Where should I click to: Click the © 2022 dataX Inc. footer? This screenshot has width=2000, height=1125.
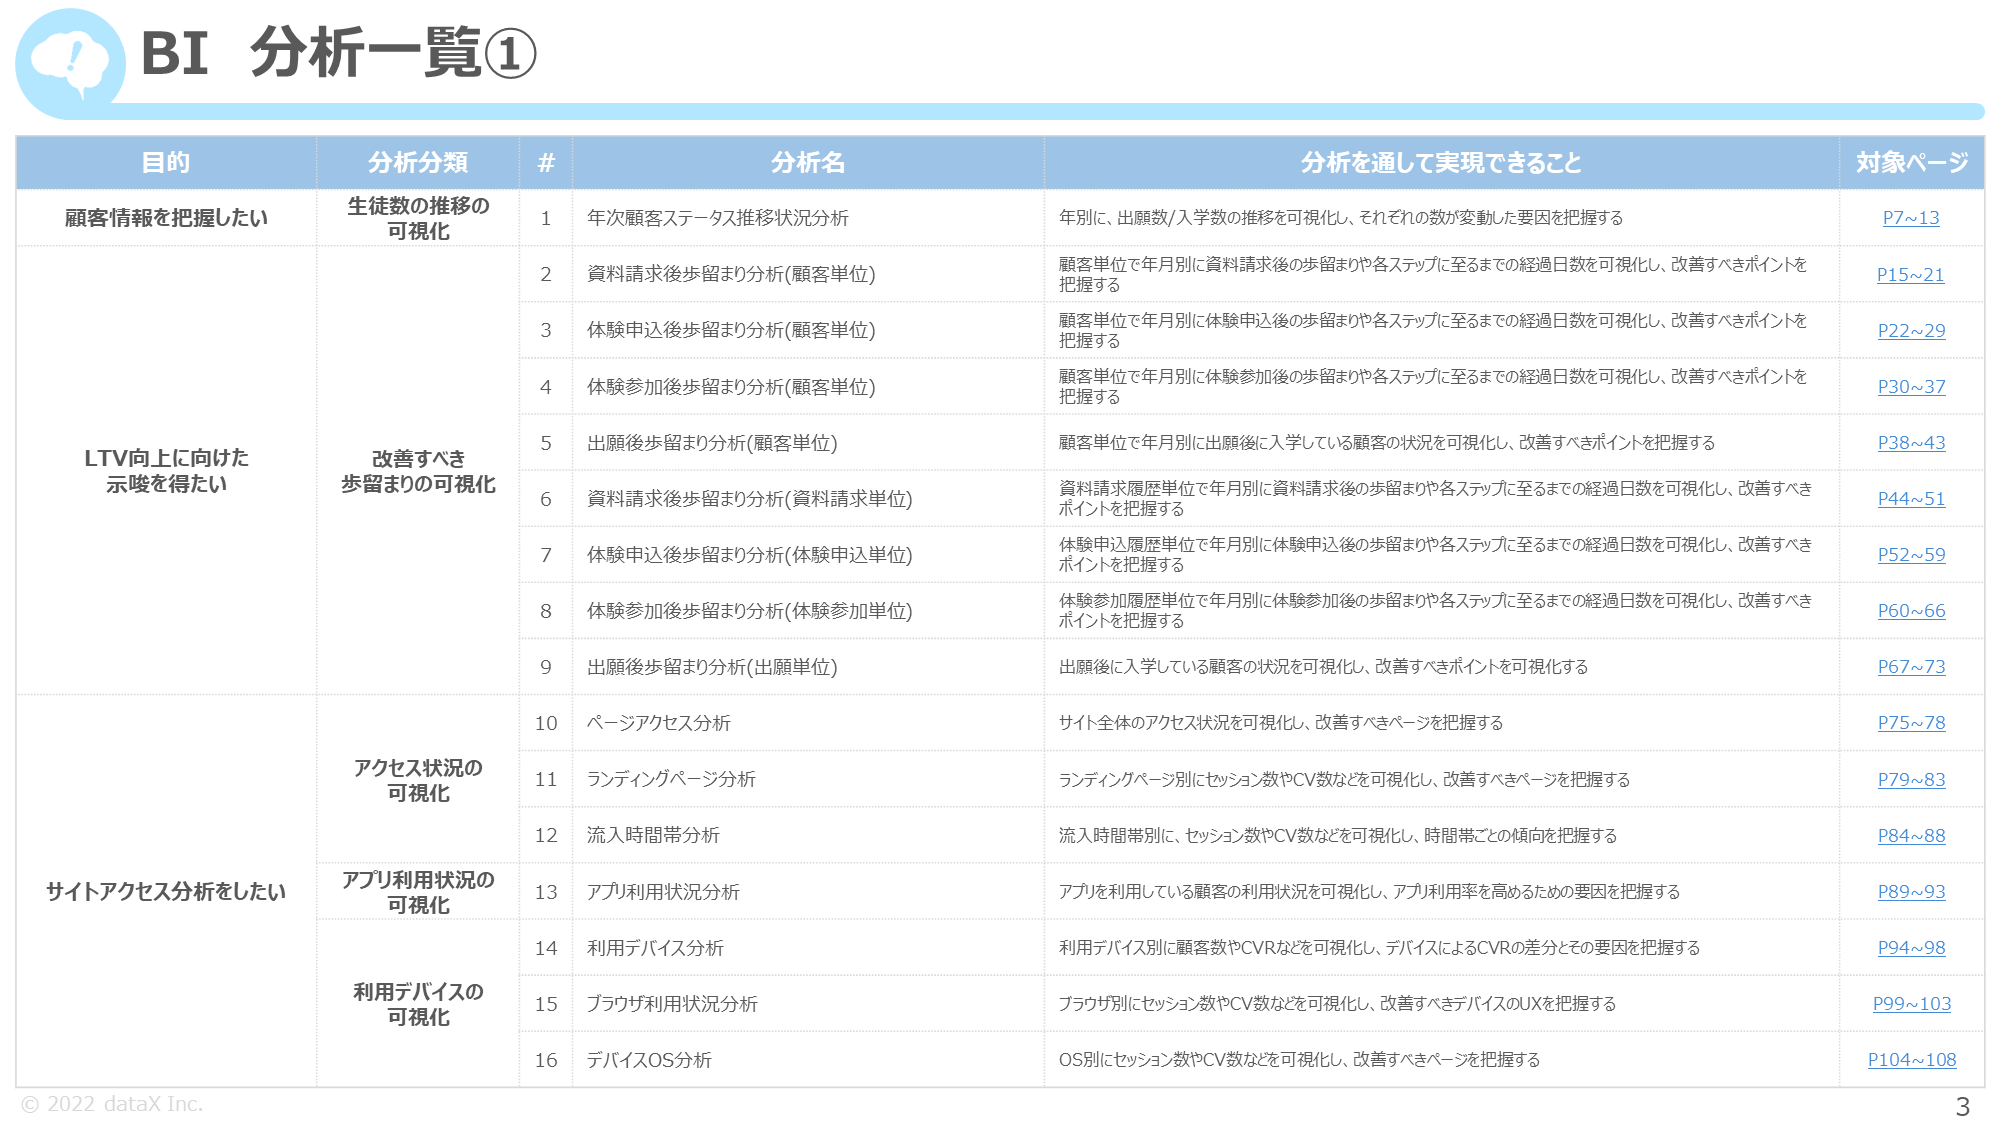pyautogui.click(x=112, y=1104)
